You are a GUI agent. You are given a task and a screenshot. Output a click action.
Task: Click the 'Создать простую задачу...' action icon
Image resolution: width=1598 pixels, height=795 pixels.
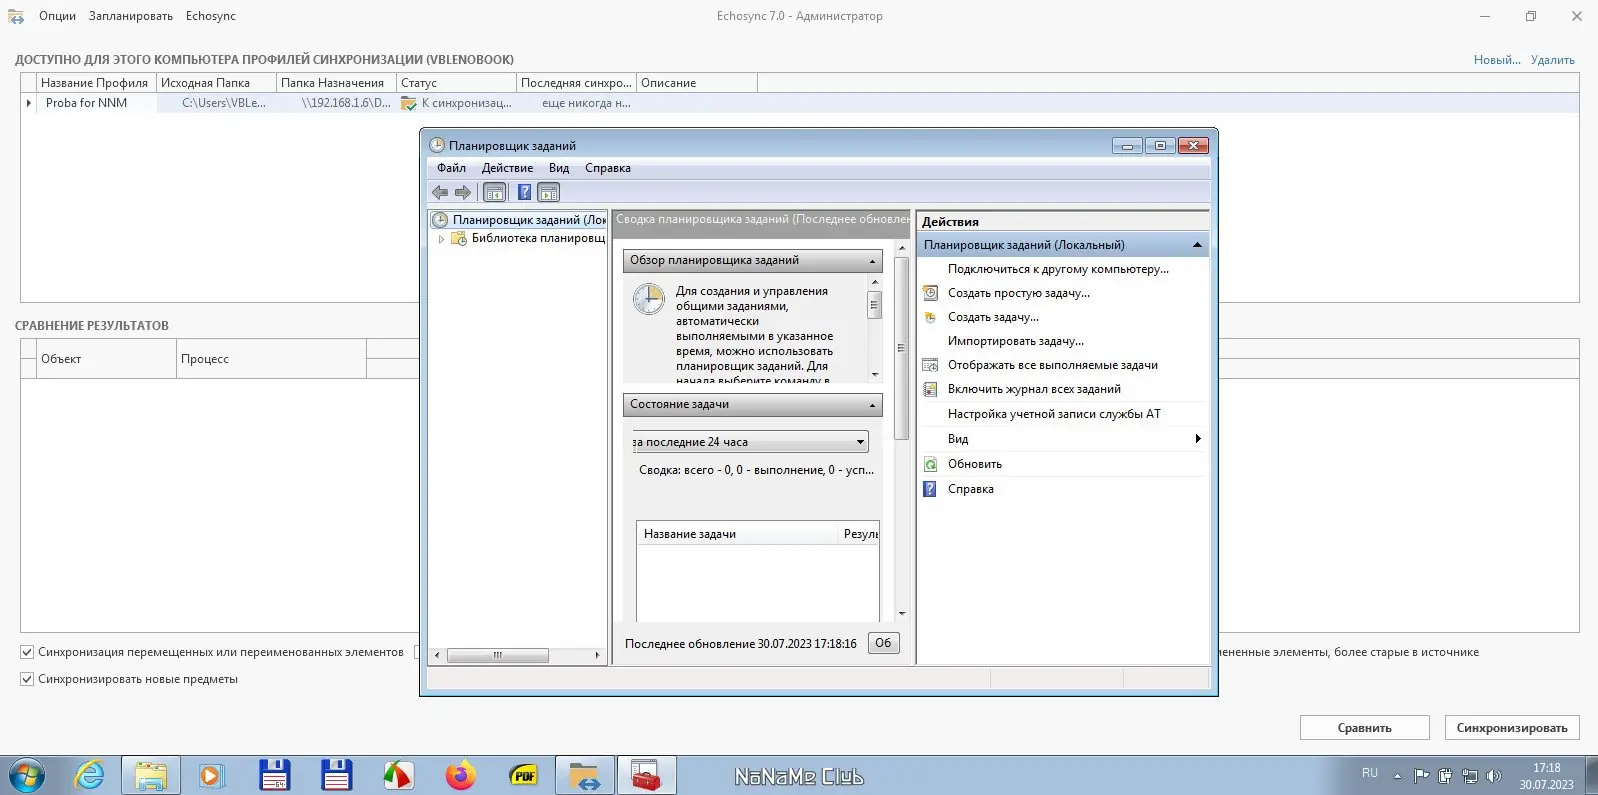[930, 293]
